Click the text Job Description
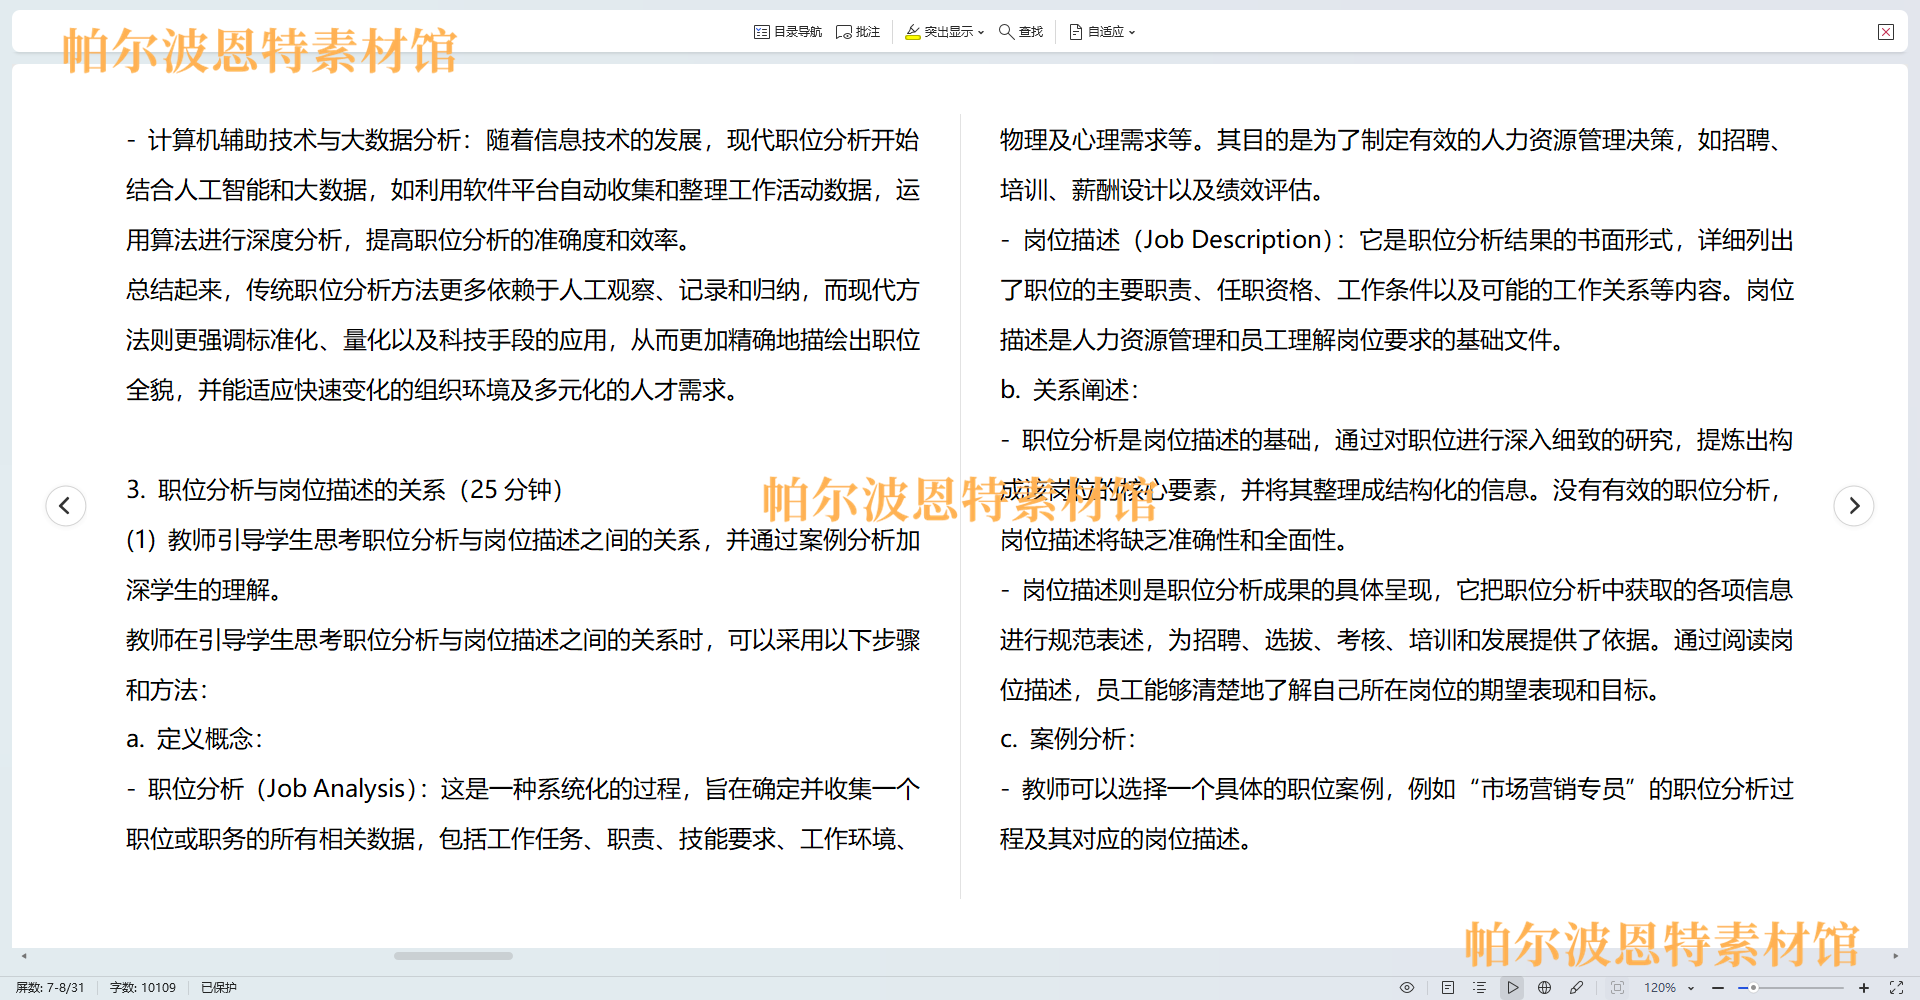The width and height of the screenshot is (1920, 1000). [x=1233, y=240]
